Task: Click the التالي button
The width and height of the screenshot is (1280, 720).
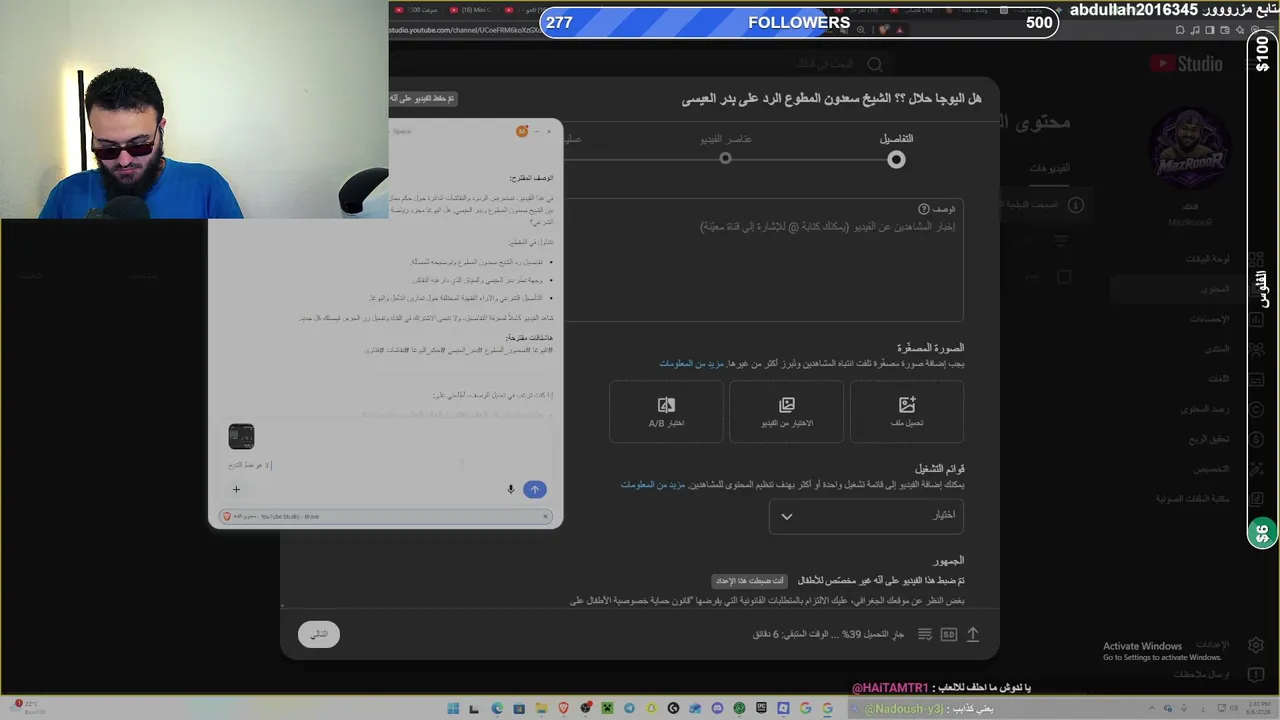Action: tap(319, 634)
